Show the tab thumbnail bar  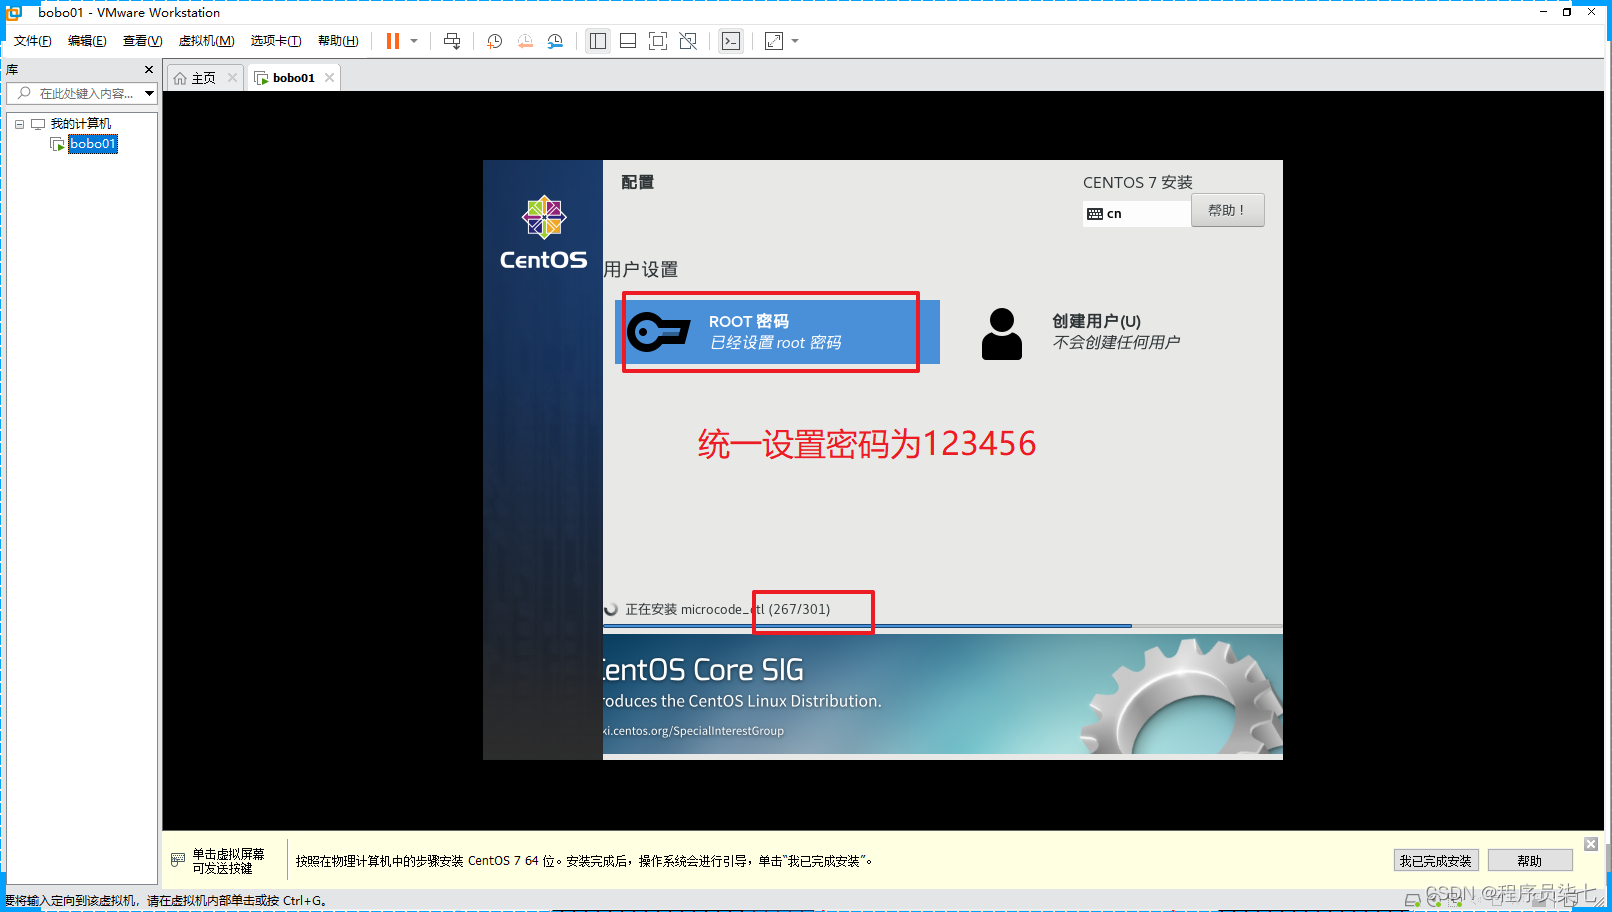pyautogui.click(x=627, y=41)
